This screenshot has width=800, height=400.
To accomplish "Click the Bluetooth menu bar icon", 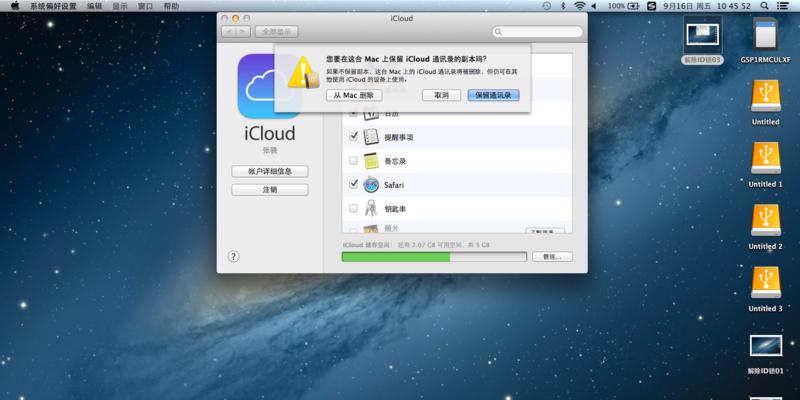I will point(563,6).
